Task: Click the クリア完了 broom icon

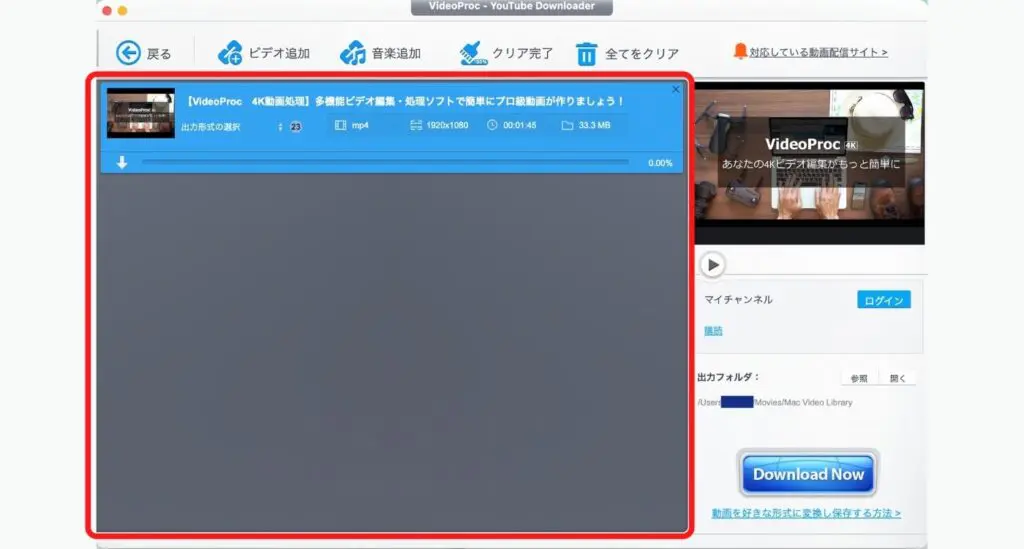Action: (473, 53)
